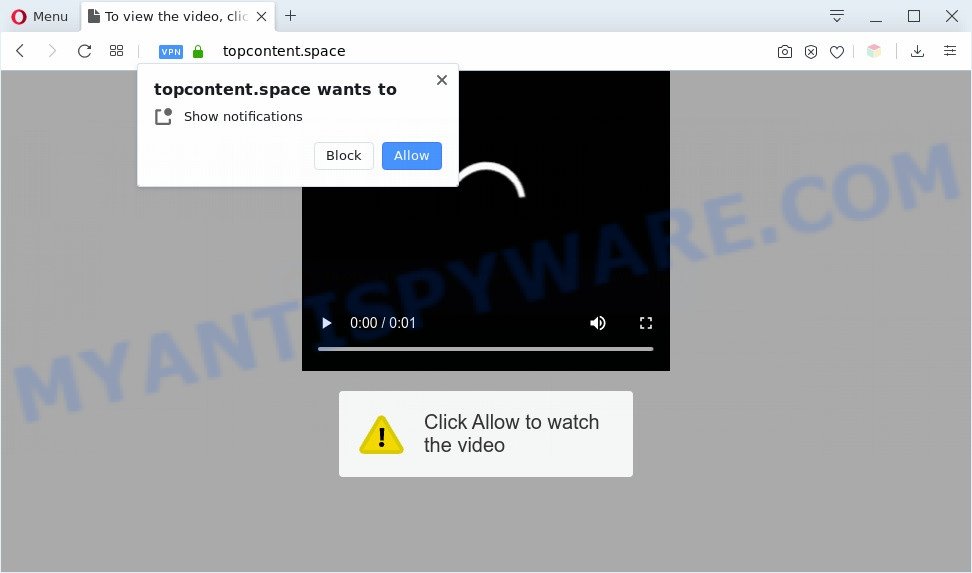Go forward to next page

pyautogui.click(x=52, y=51)
